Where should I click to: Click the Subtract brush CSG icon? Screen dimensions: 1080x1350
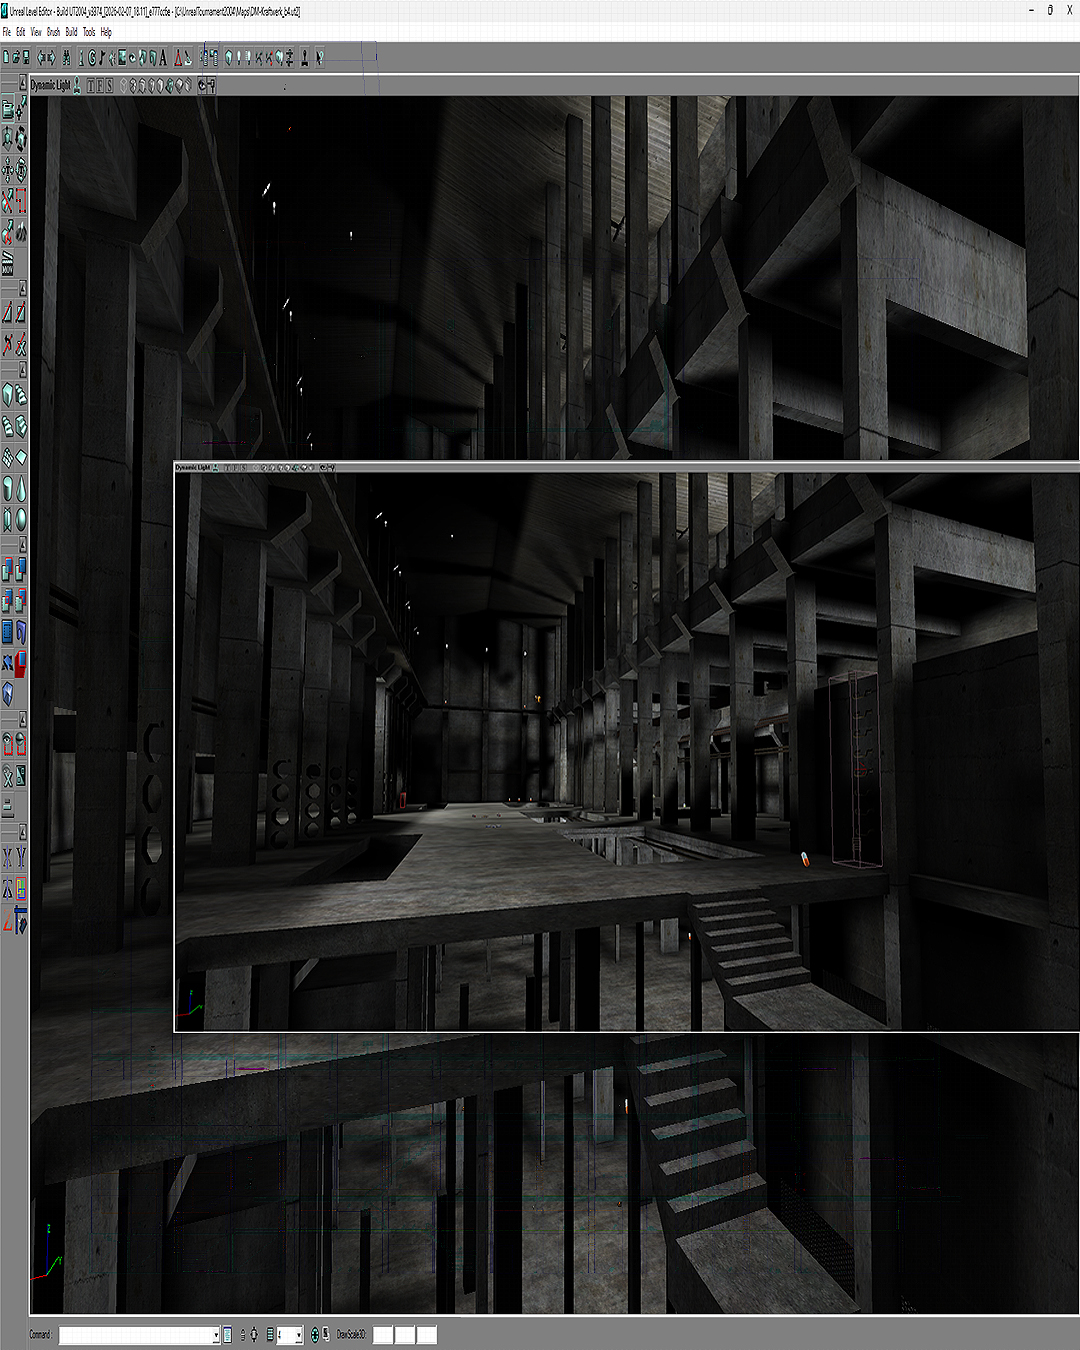[21, 570]
